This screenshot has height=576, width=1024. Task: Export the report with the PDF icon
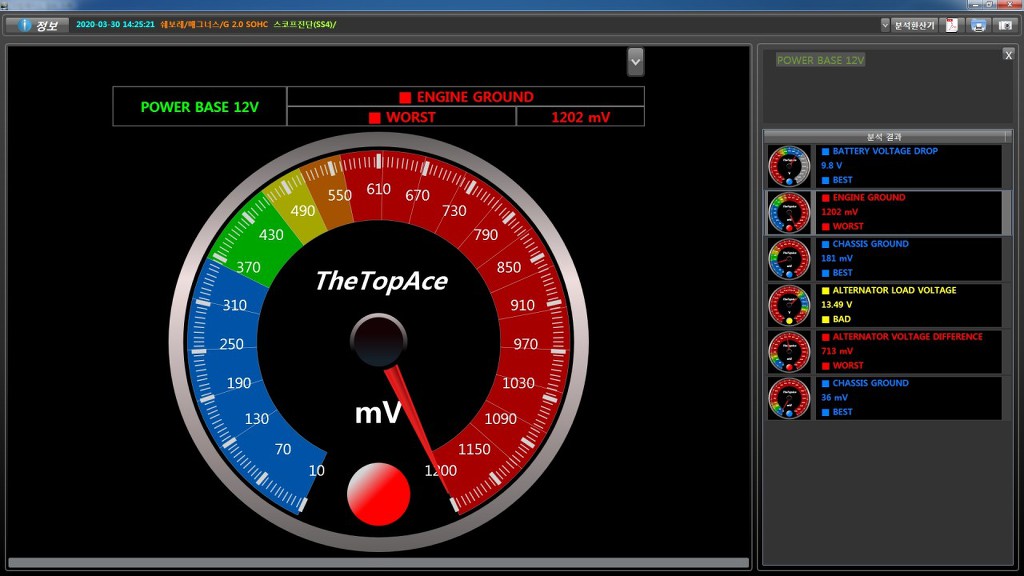tap(952, 25)
